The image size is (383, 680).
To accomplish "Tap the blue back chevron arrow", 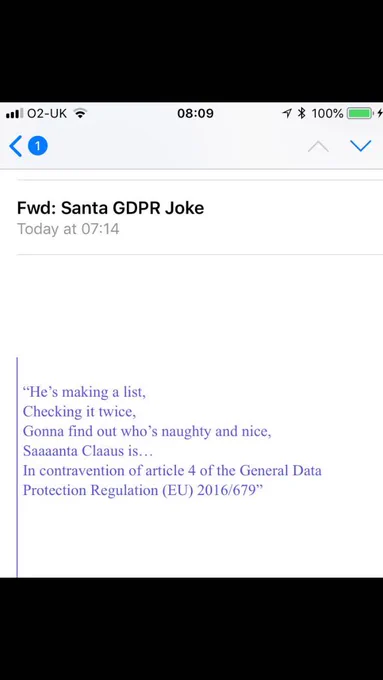I will pyautogui.click(x=15, y=146).
